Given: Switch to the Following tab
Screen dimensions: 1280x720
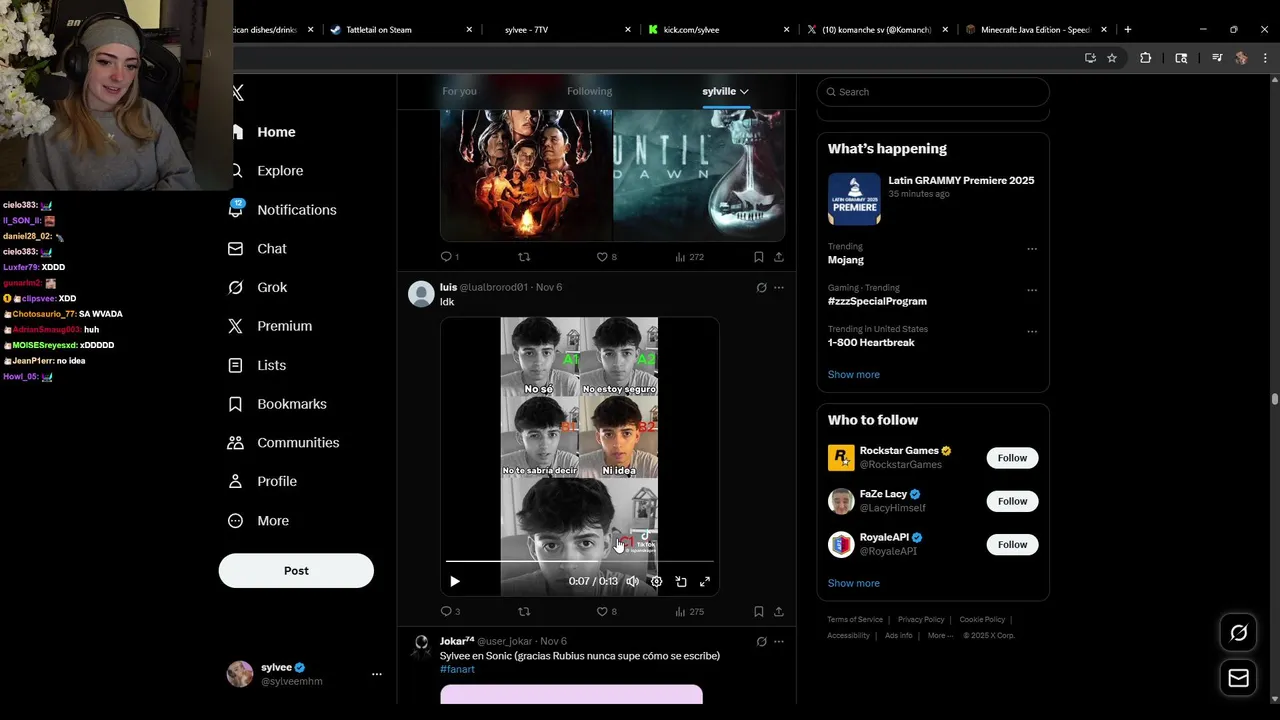Looking at the screenshot, I should [589, 92].
